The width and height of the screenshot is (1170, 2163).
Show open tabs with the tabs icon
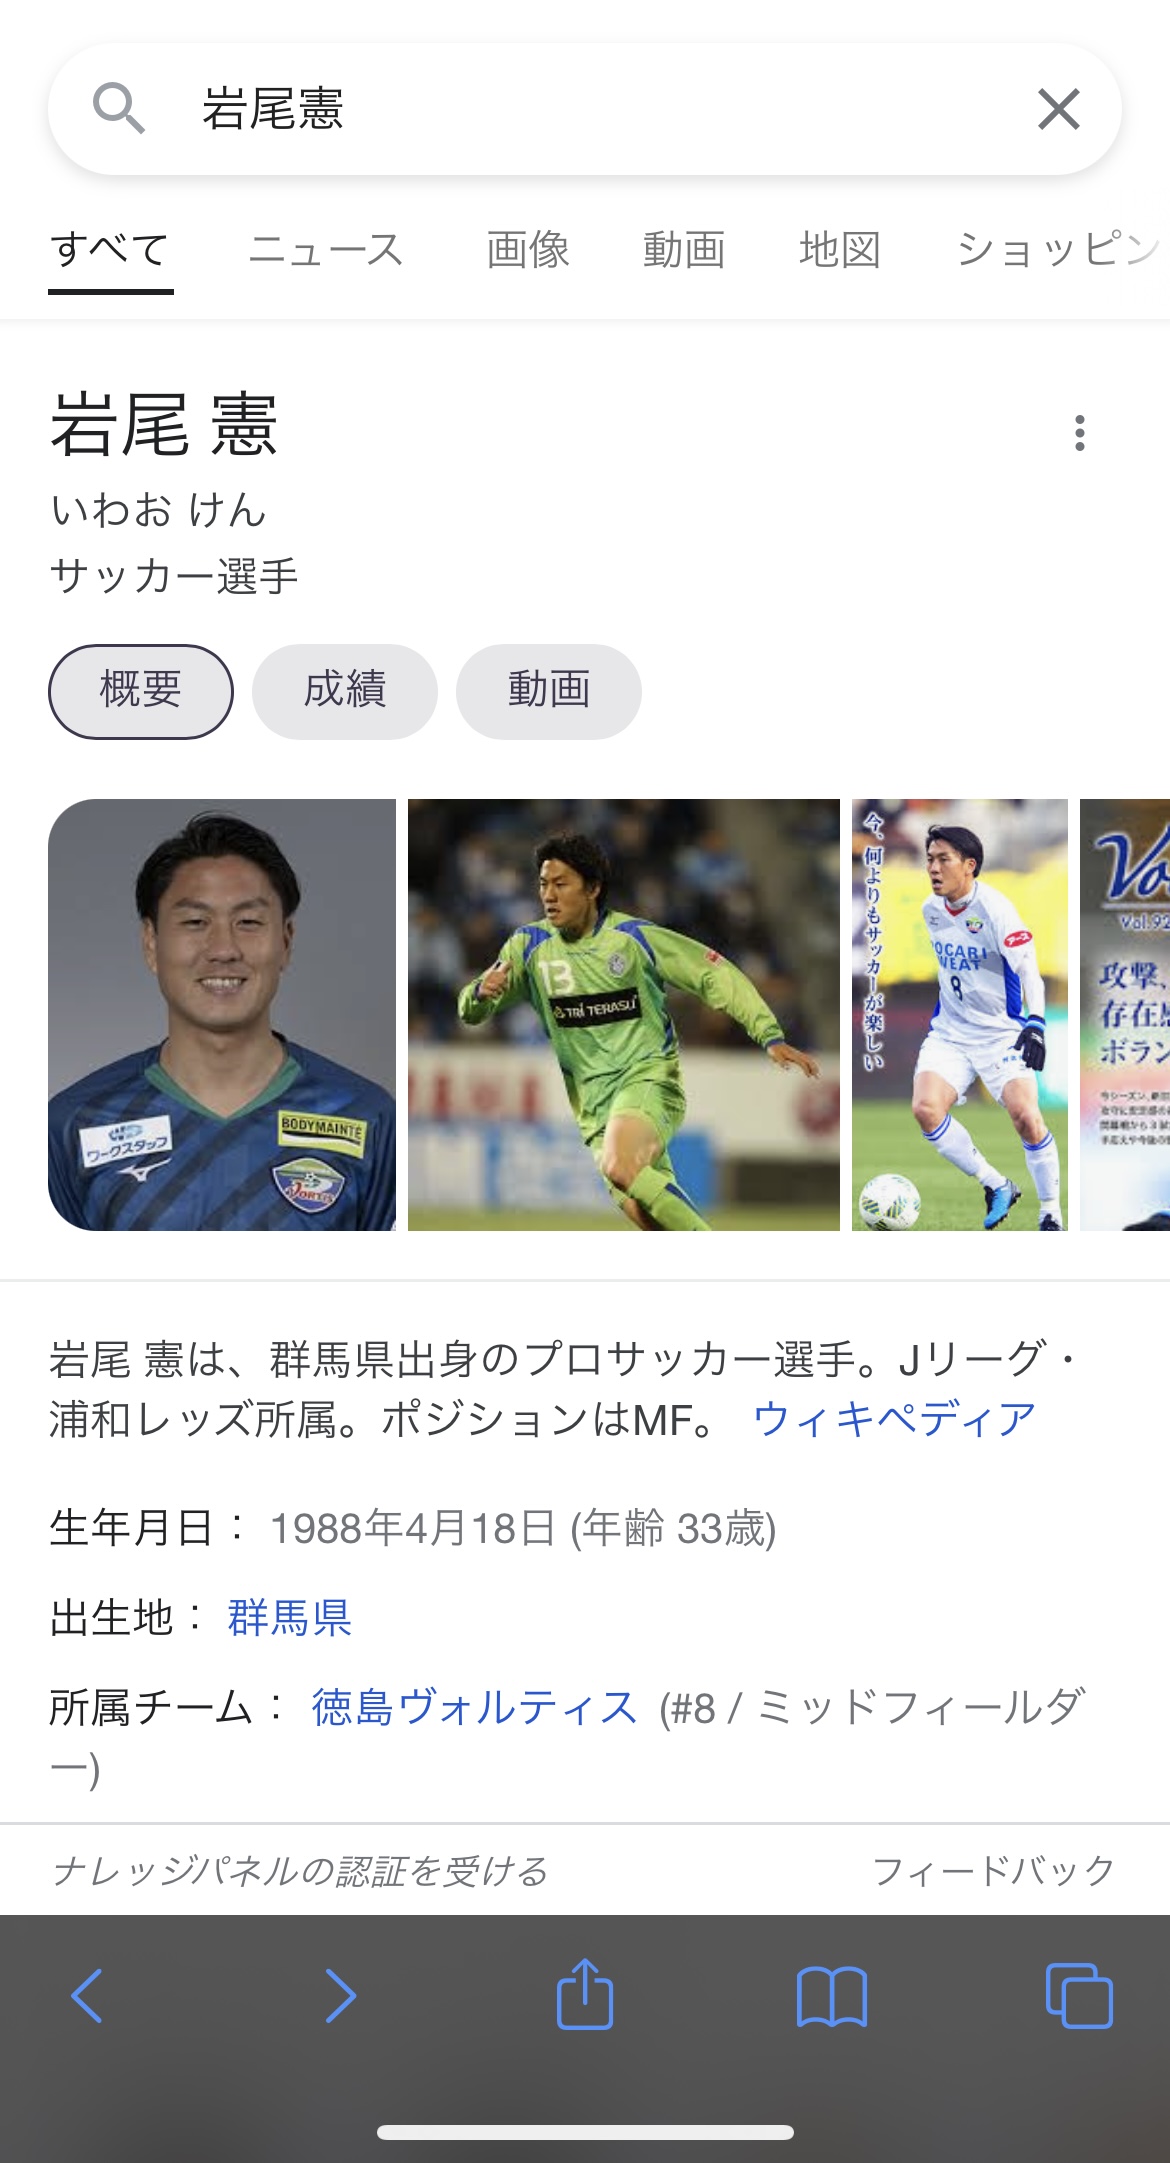(1079, 1995)
